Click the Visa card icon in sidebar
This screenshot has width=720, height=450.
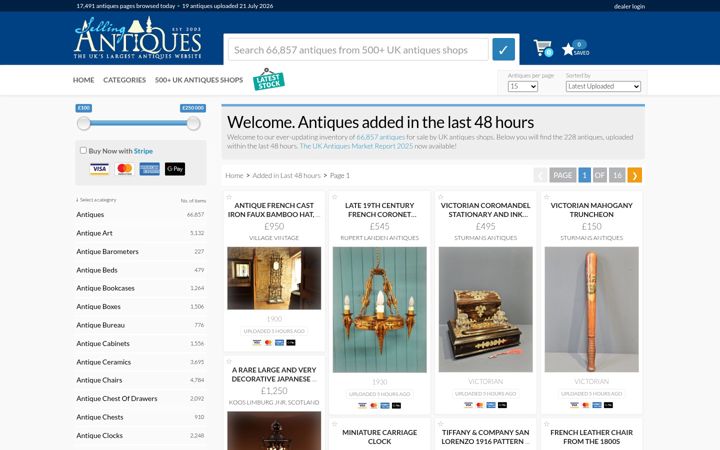[99, 169]
